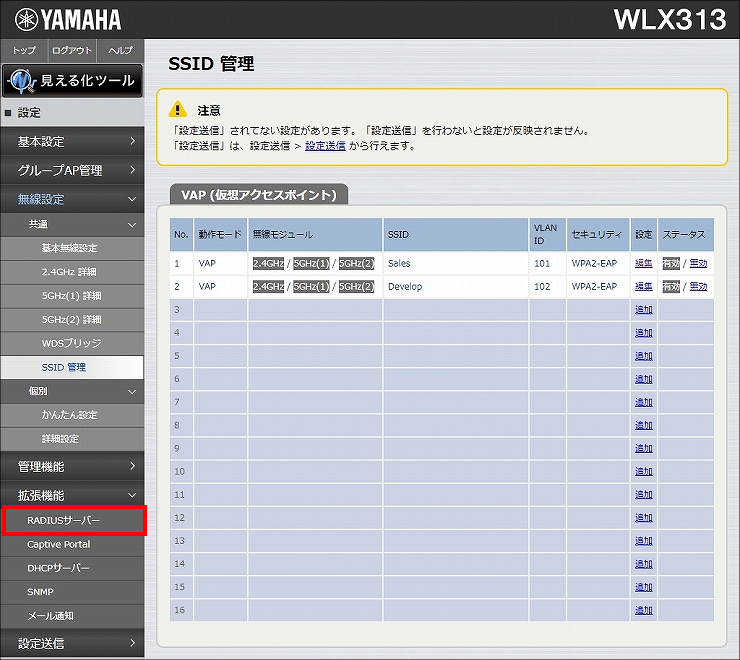Image resolution: width=740 pixels, height=660 pixels.
Task: Click the Yamaha logo in header
Action: (68, 20)
